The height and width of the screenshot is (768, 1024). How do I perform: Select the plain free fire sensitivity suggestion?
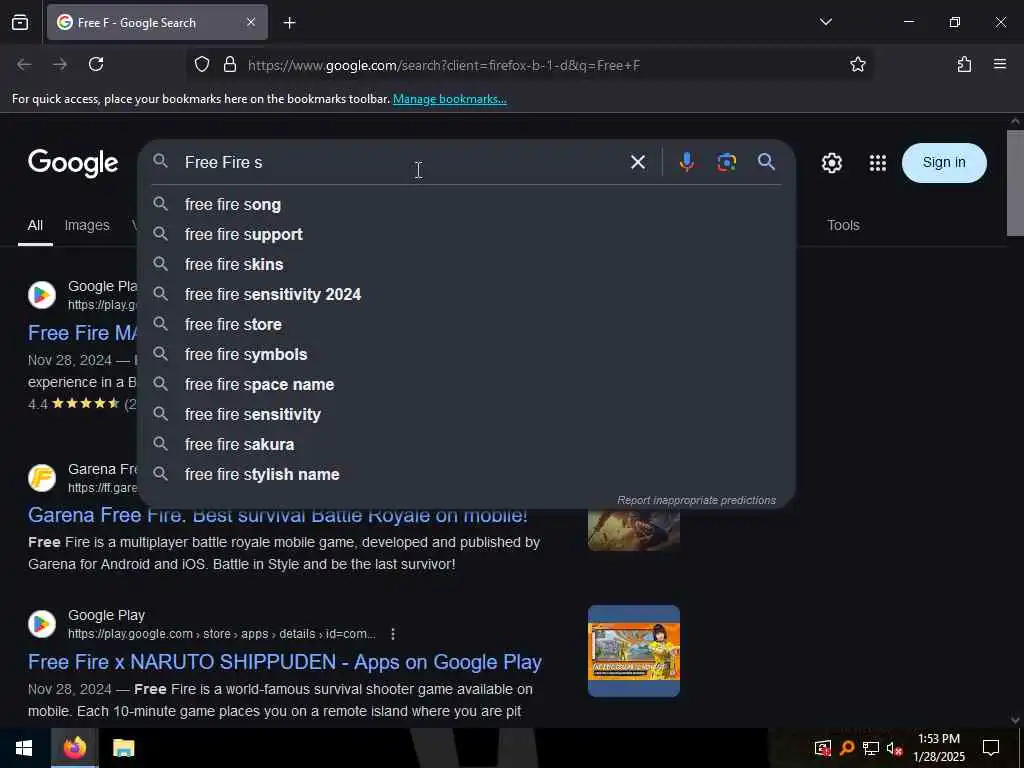coord(466,415)
